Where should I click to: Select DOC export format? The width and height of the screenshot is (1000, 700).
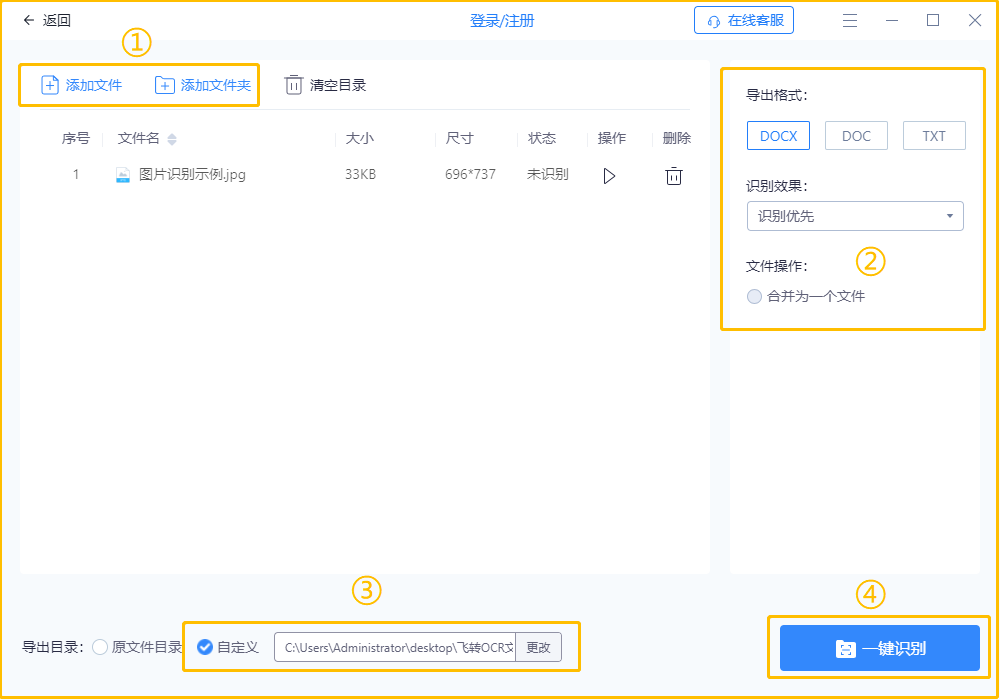(x=856, y=136)
